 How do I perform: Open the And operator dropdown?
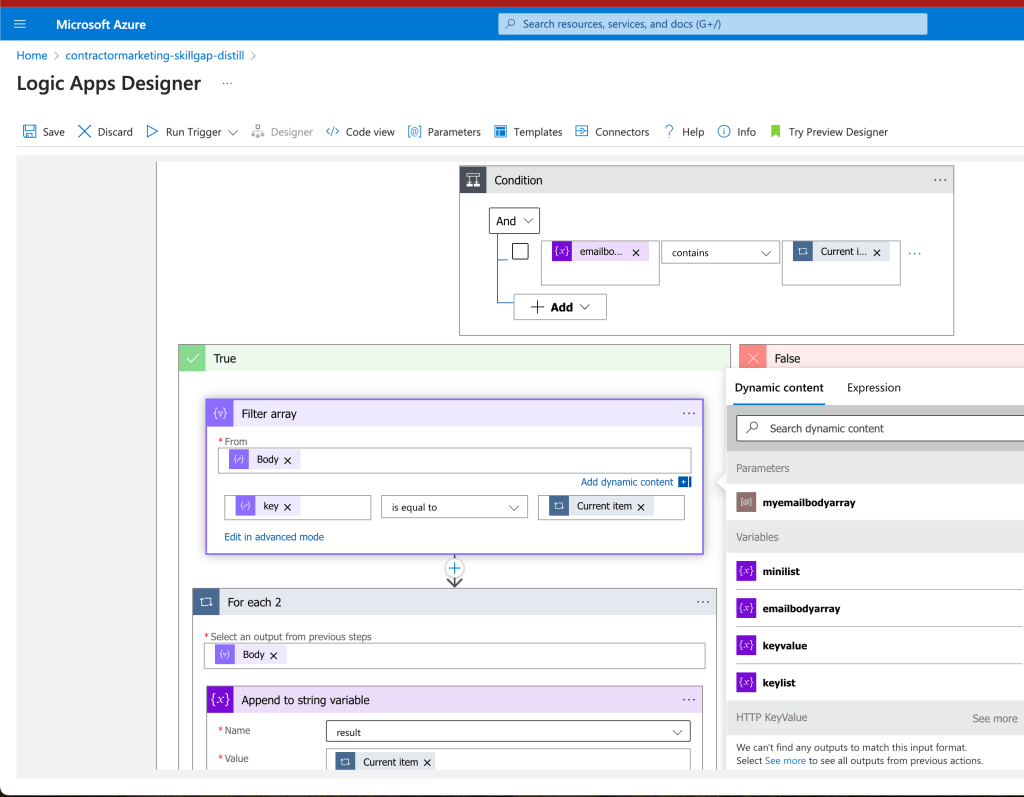[514, 221]
